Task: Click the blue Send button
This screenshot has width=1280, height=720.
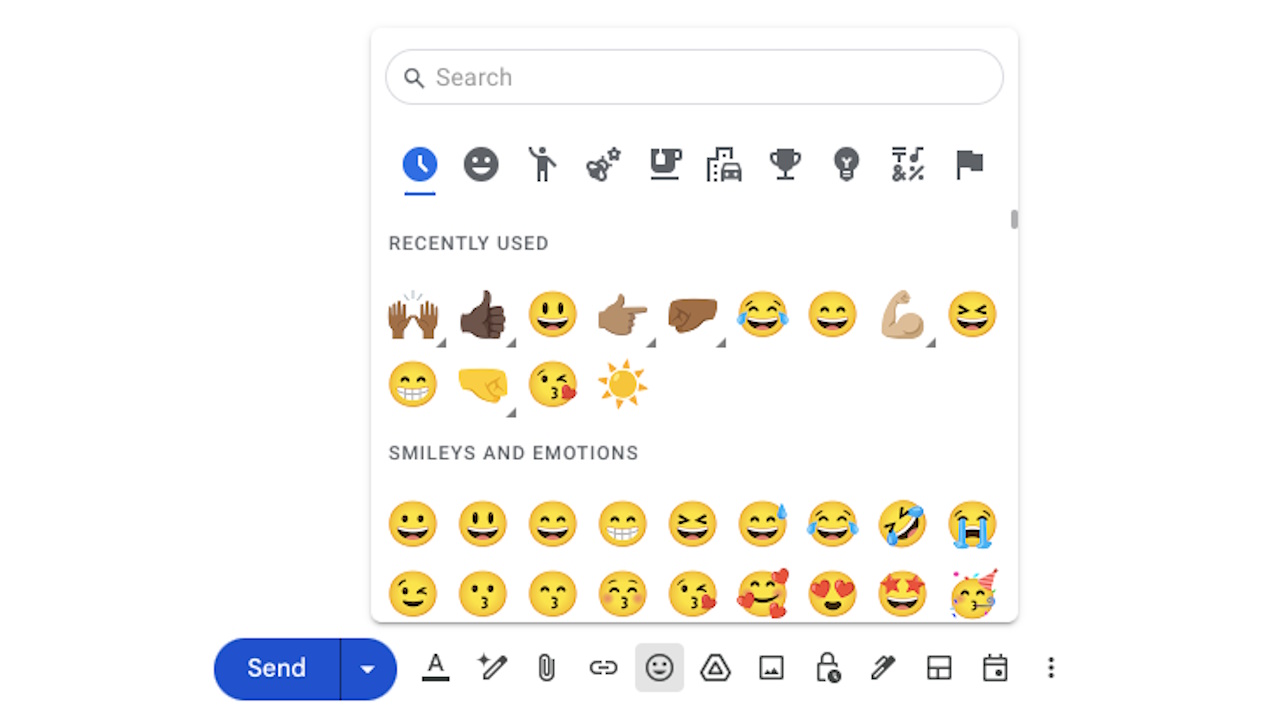Action: [x=277, y=669]
